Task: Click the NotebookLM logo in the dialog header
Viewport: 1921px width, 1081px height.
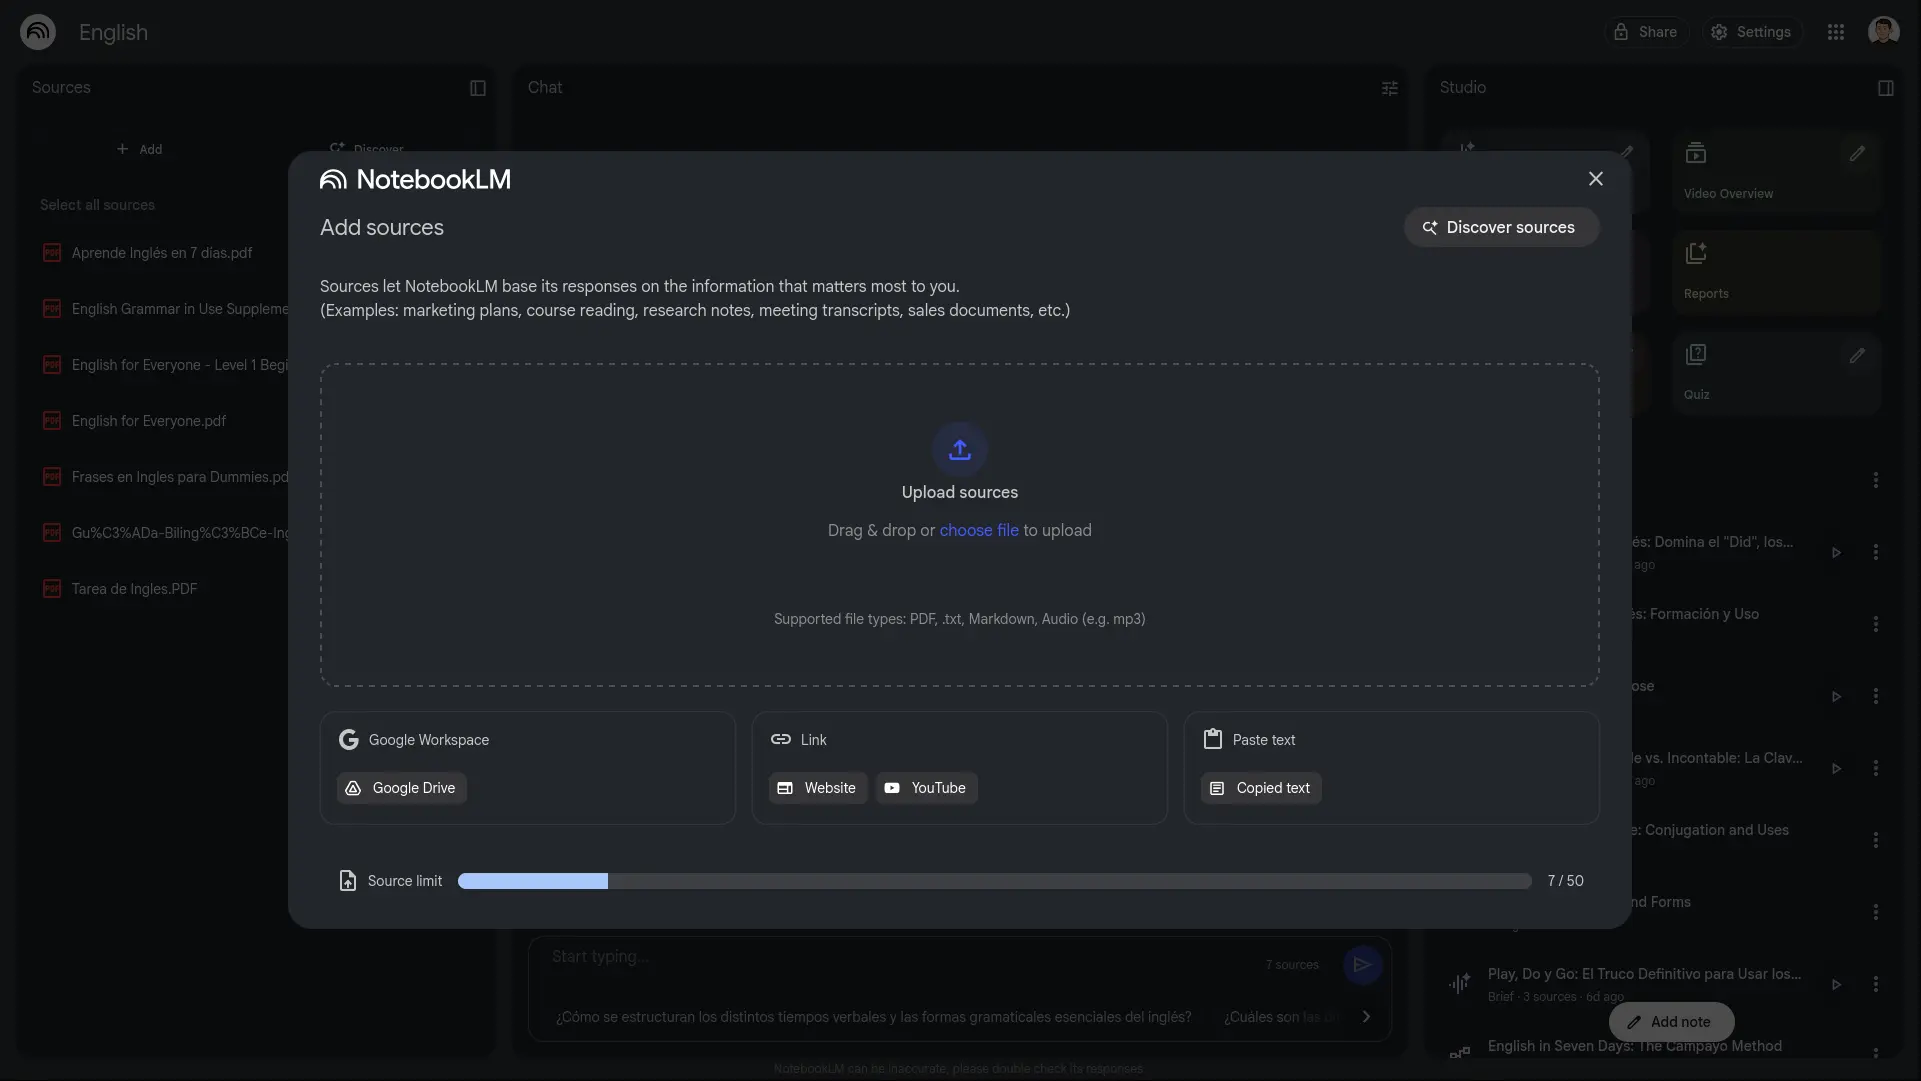Action: 335,180
